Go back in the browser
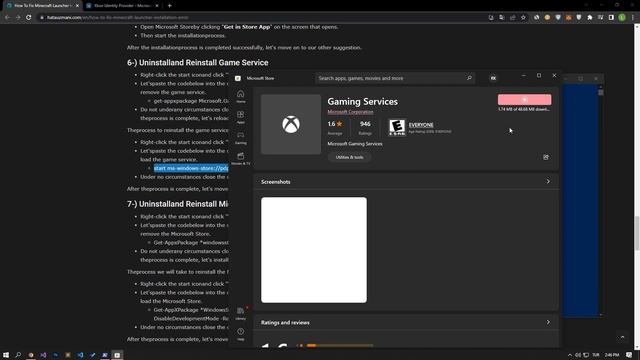This screenshot has height=360, width=640. (7, 18)
